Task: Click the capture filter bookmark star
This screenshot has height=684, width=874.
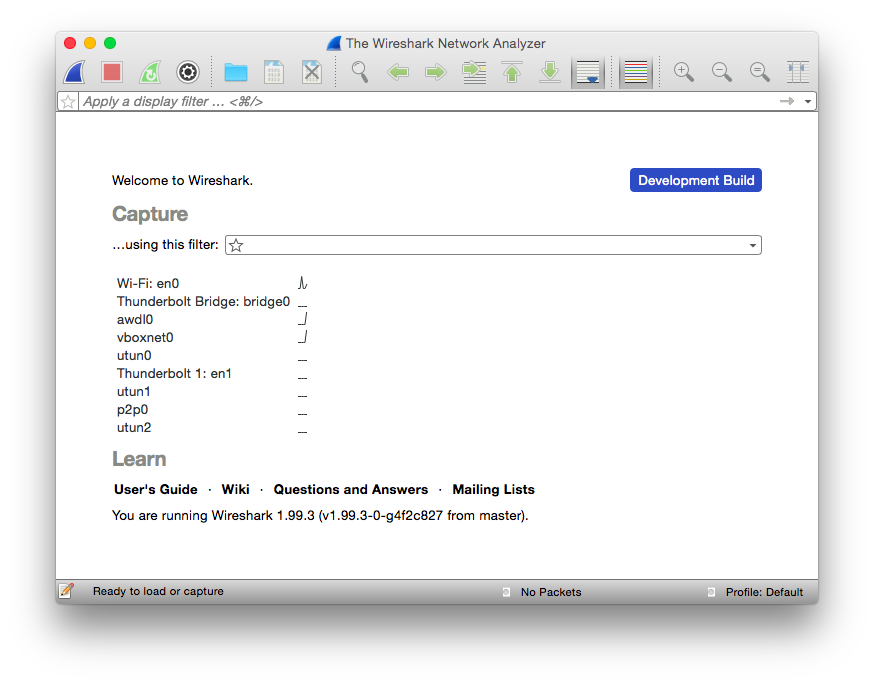Action: click(236, 245)
